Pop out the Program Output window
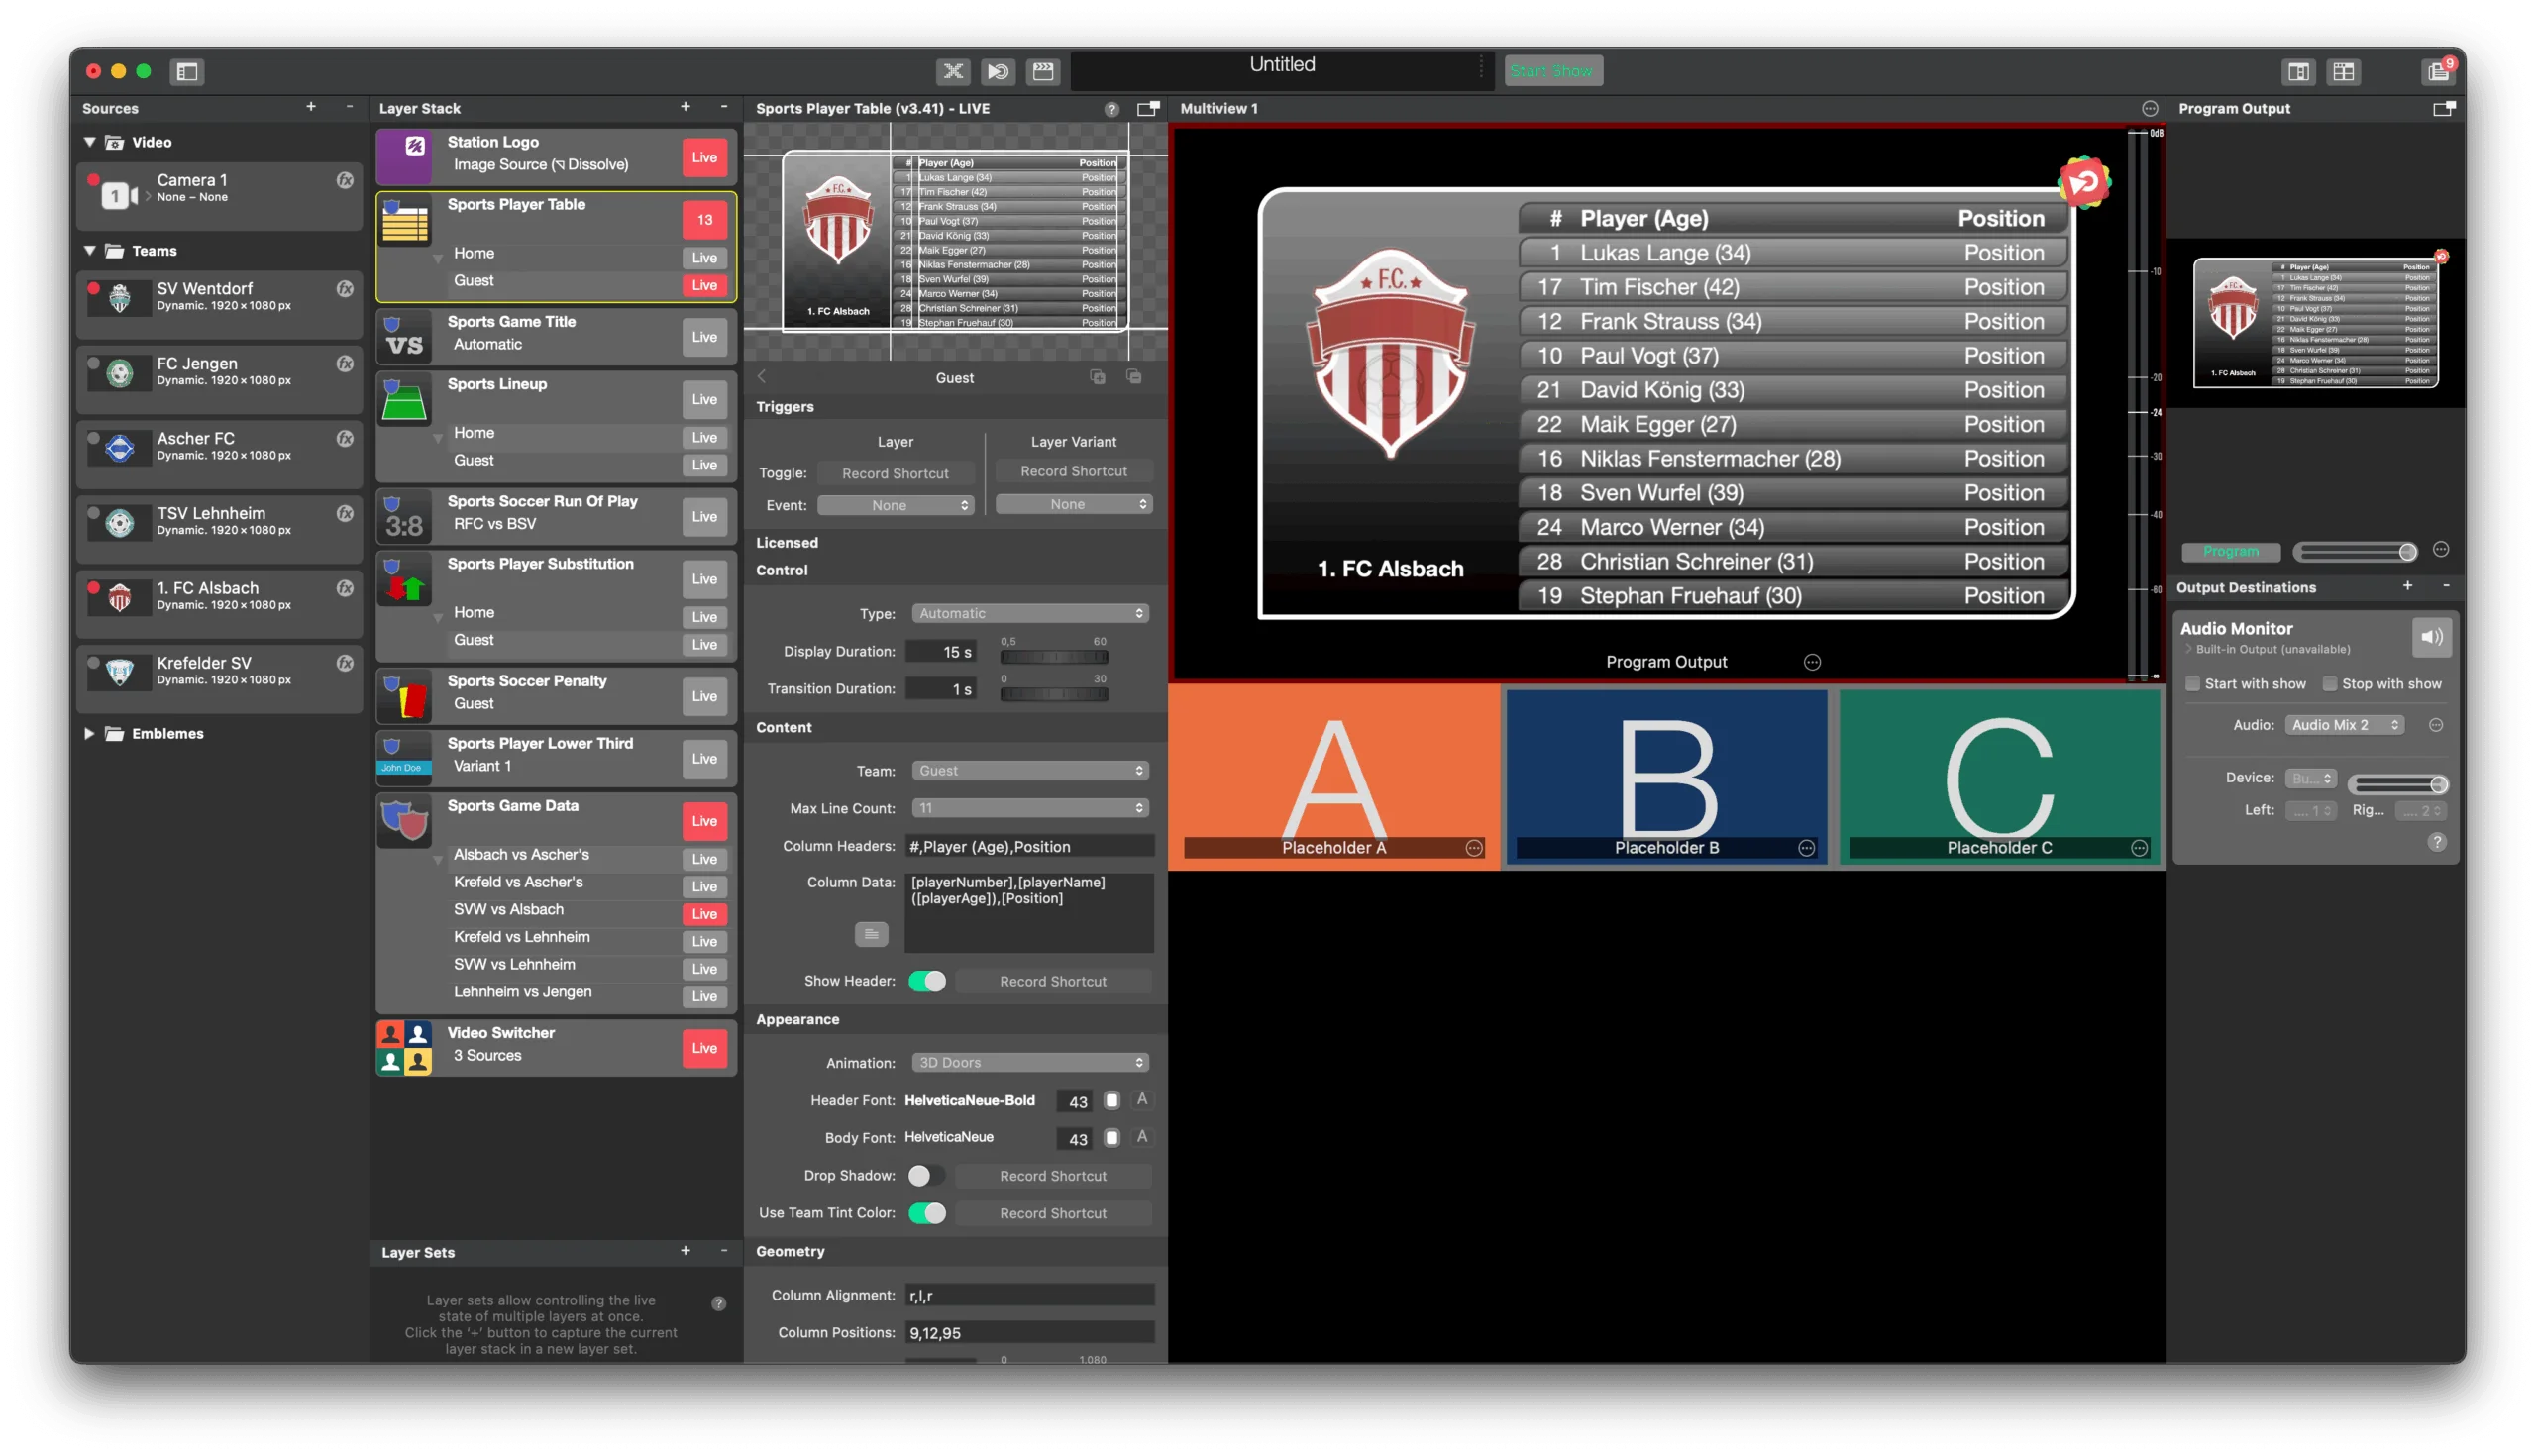 2443,108
